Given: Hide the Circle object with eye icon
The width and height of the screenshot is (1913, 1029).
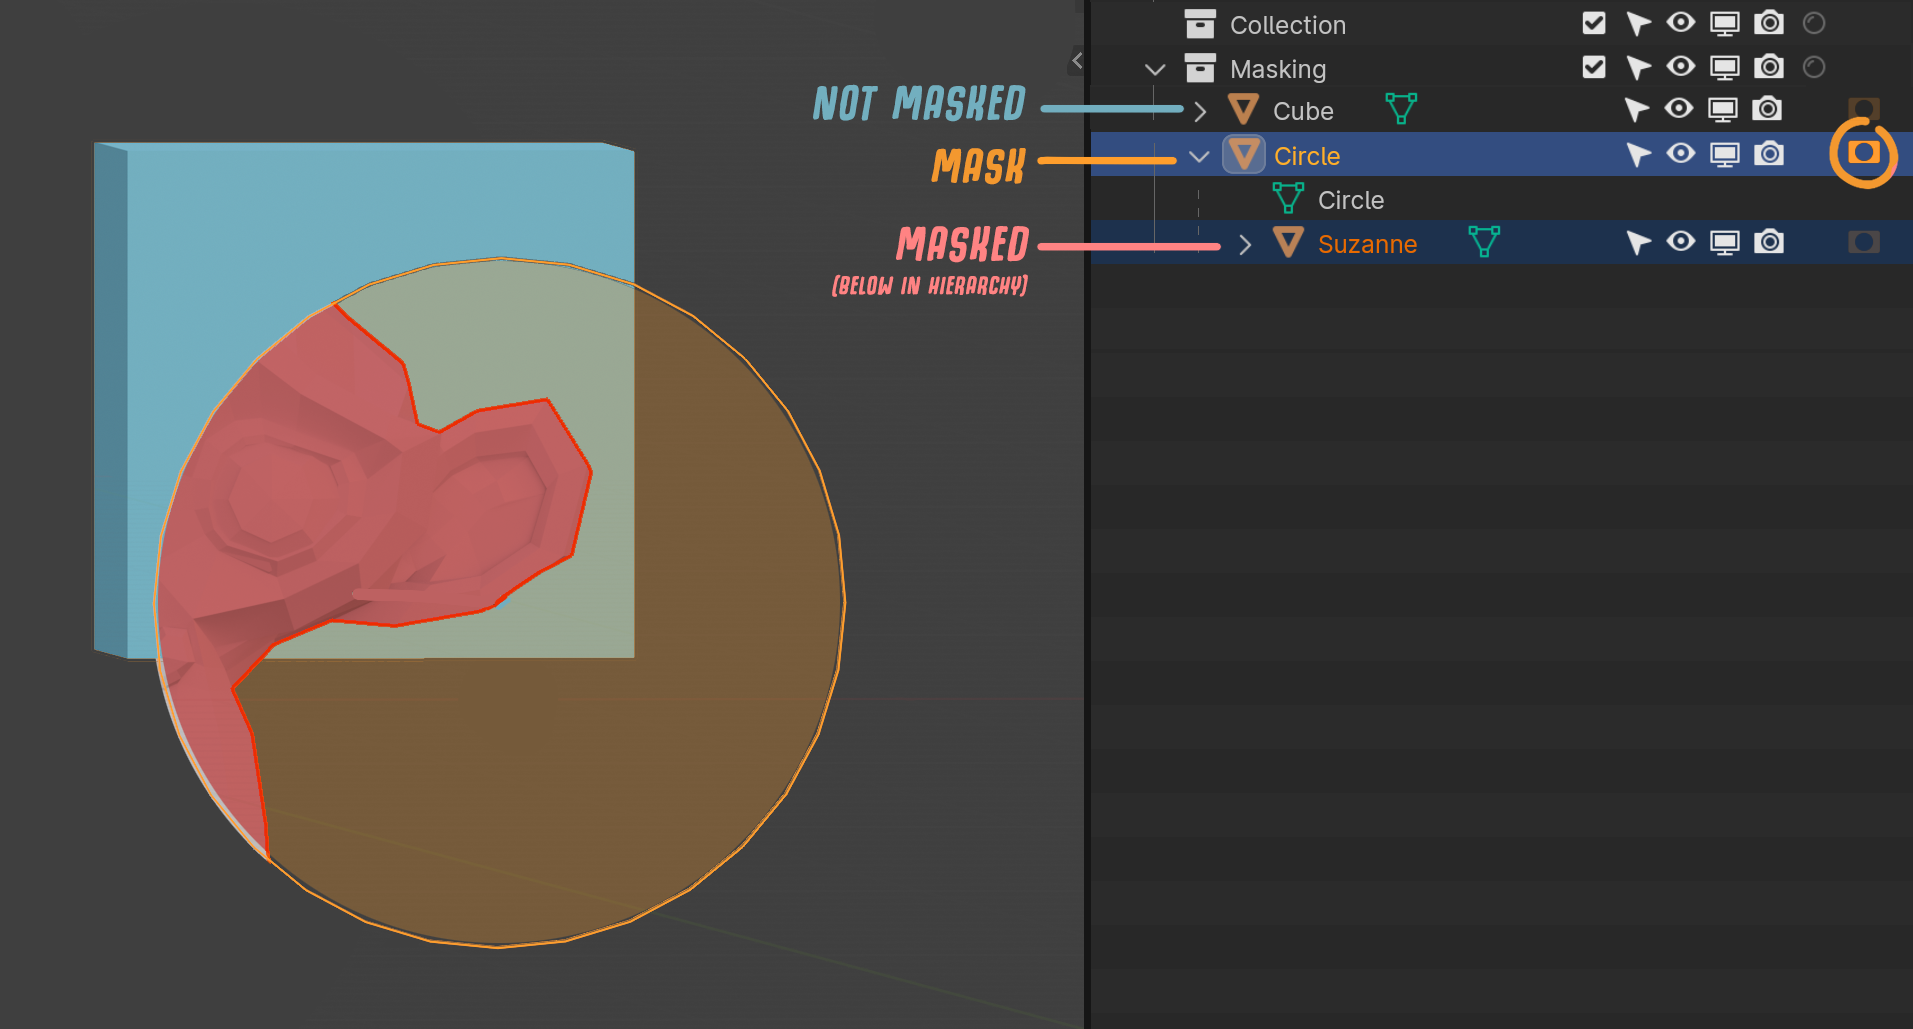Looking at the screenshot, I should coord(1681,153).
